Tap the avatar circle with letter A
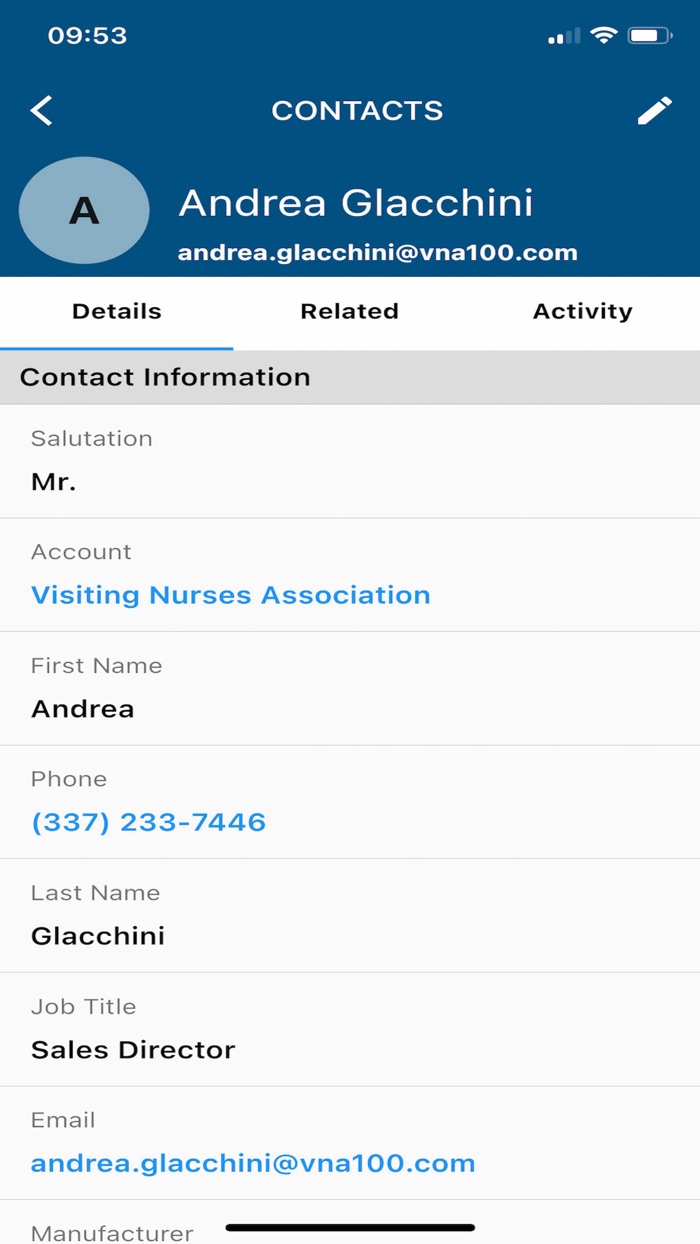The height and width of the screenshot is (1244, 700). [84, 211]
